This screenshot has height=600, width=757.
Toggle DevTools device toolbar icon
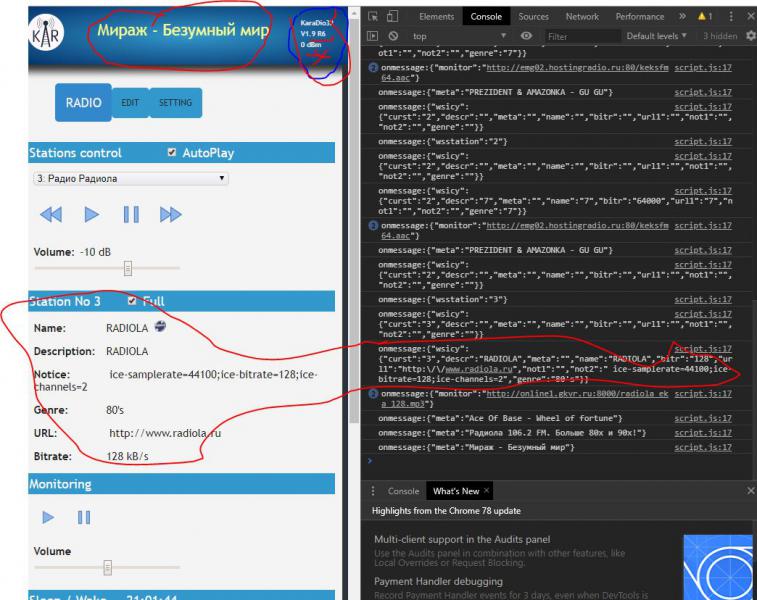(x=392, y=16)
